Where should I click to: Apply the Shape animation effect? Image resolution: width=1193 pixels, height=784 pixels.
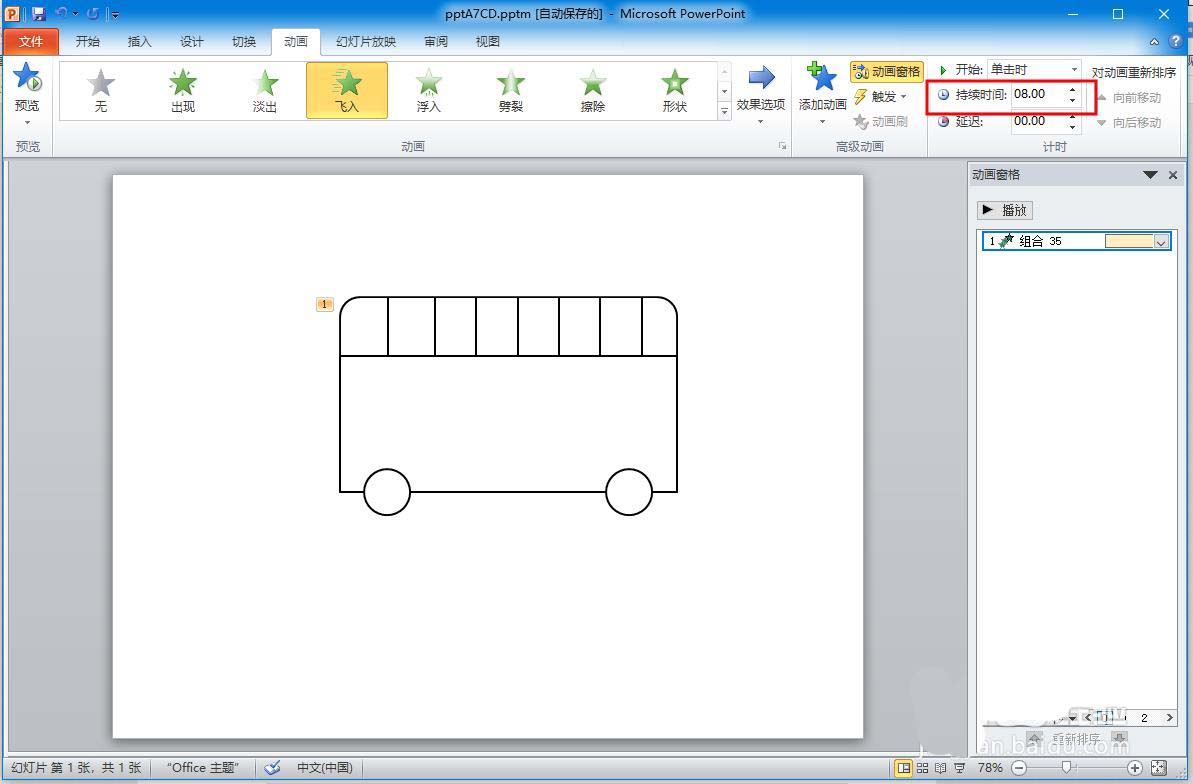coord(675,90)
